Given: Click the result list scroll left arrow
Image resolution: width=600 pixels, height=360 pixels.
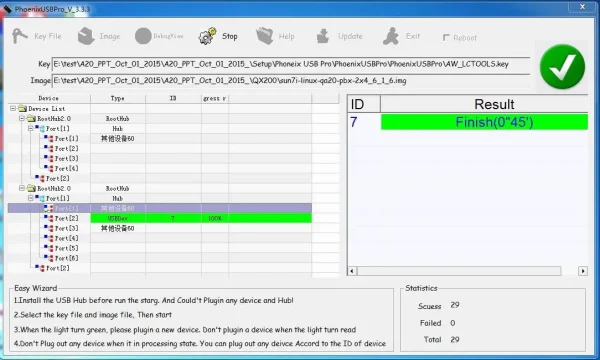Looking at the screenshot, I should (352, 271).
